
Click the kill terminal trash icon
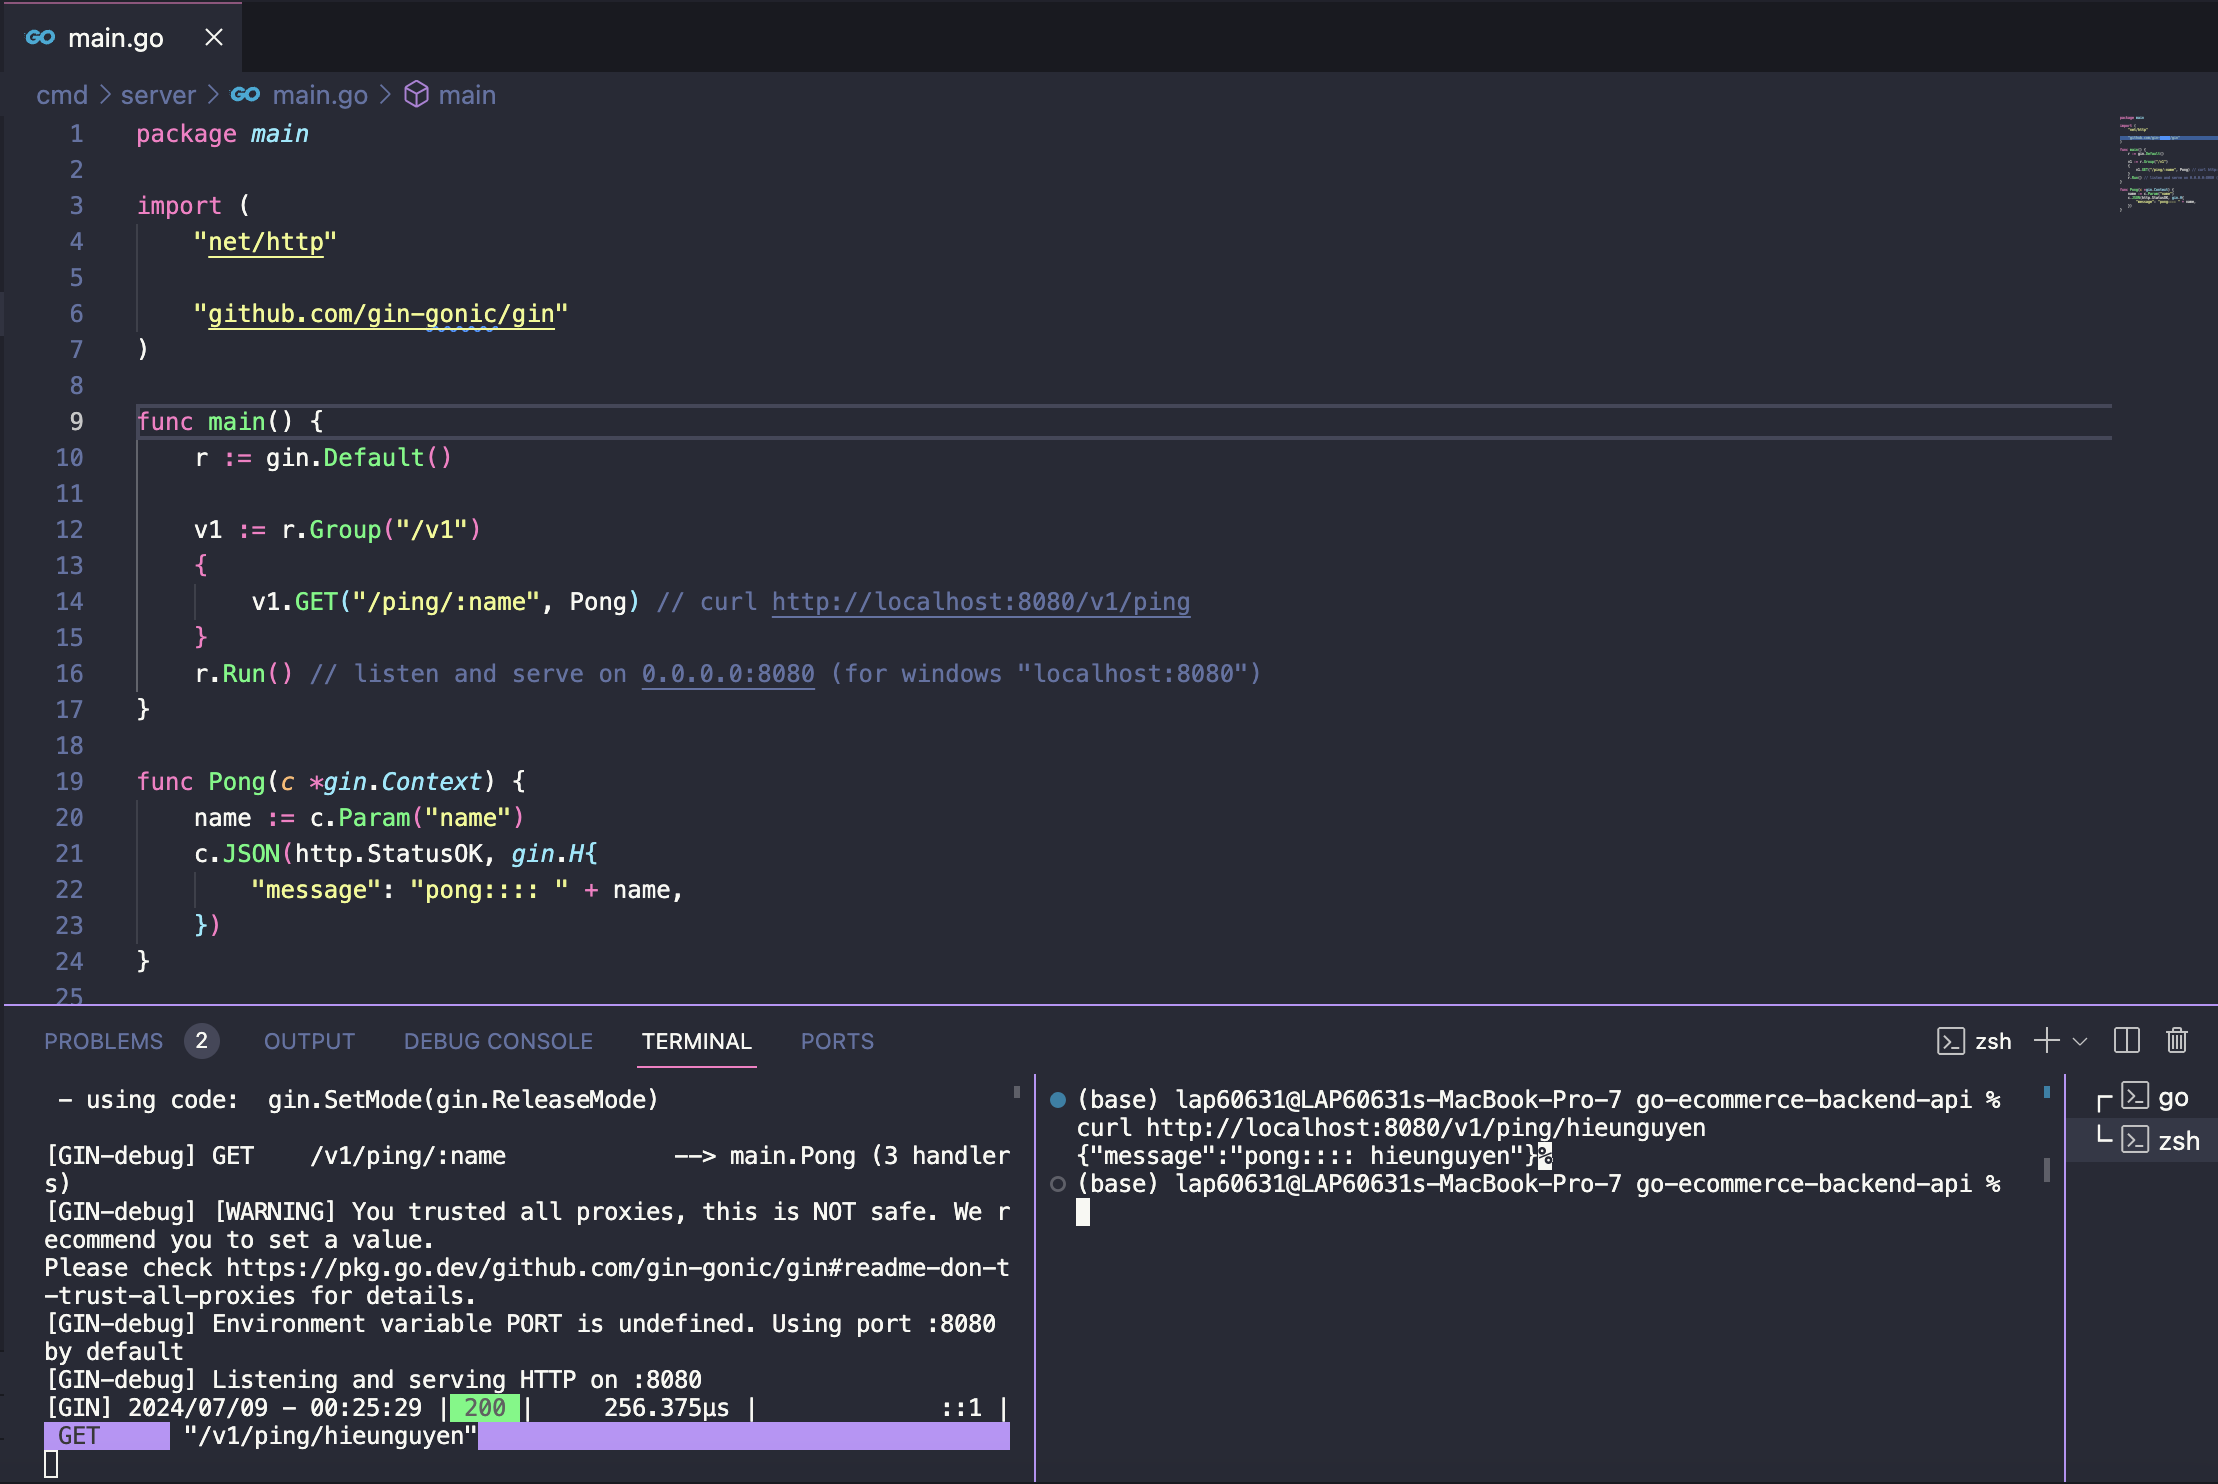coord(2177,1041)
